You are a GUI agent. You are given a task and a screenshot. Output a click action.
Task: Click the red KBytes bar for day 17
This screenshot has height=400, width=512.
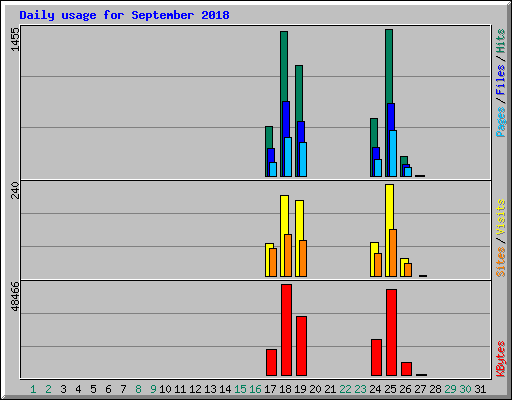(271, 362)
